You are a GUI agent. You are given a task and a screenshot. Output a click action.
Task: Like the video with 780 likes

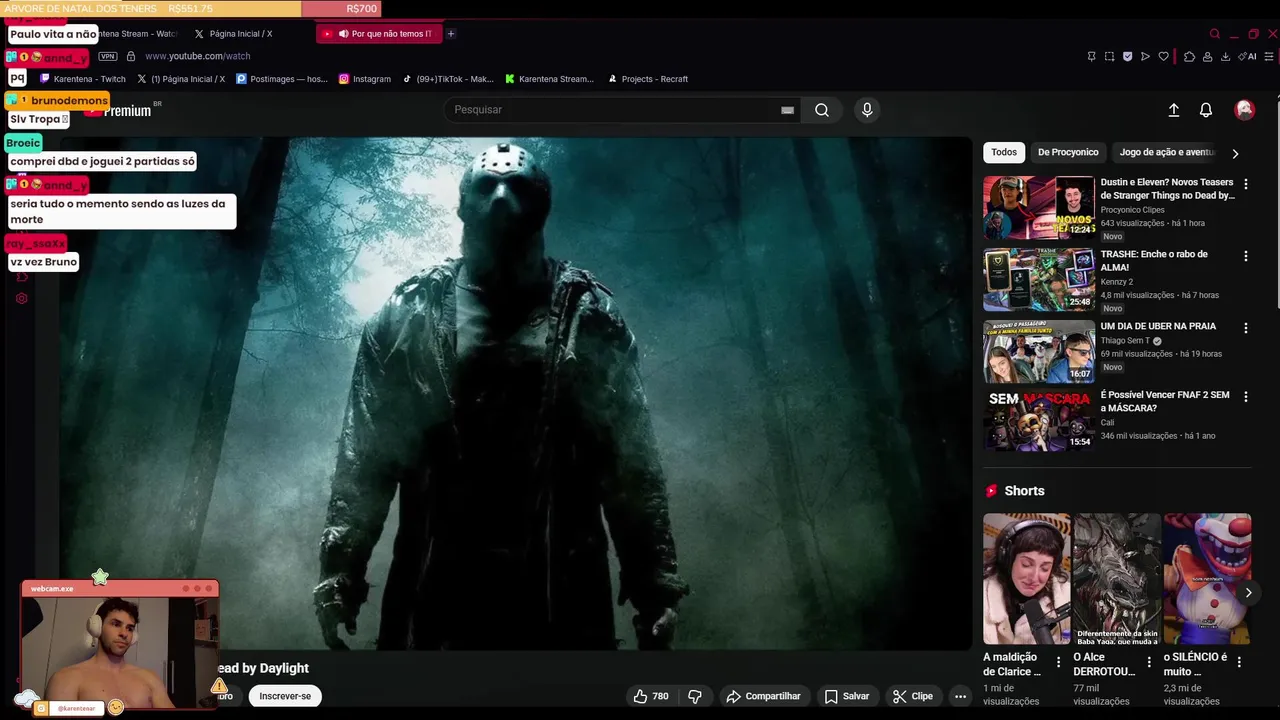pos(650,696)
